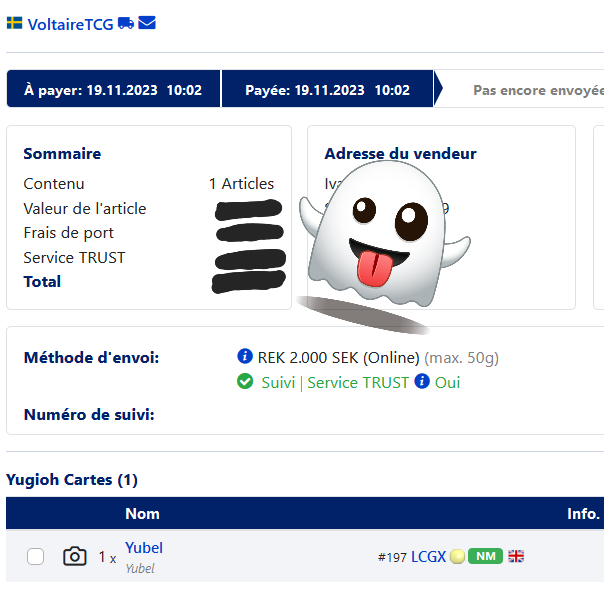Click 'REK 2.000 SEK (Online)' shipping text
This screenshot has width=604, height=594.
coord(338,358)
